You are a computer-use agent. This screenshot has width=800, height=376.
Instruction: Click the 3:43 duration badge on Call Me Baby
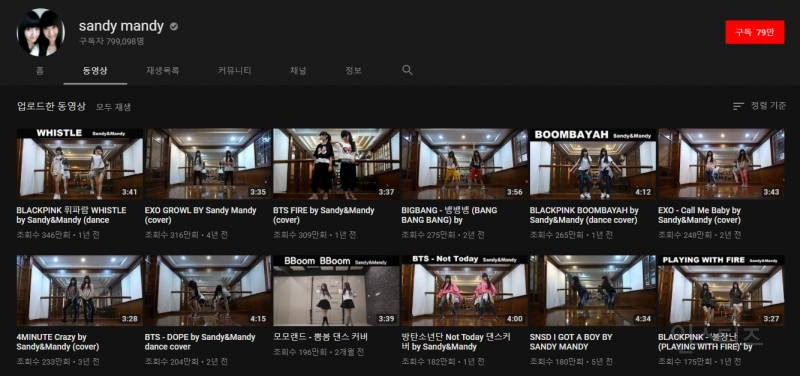tap(770, 192)
